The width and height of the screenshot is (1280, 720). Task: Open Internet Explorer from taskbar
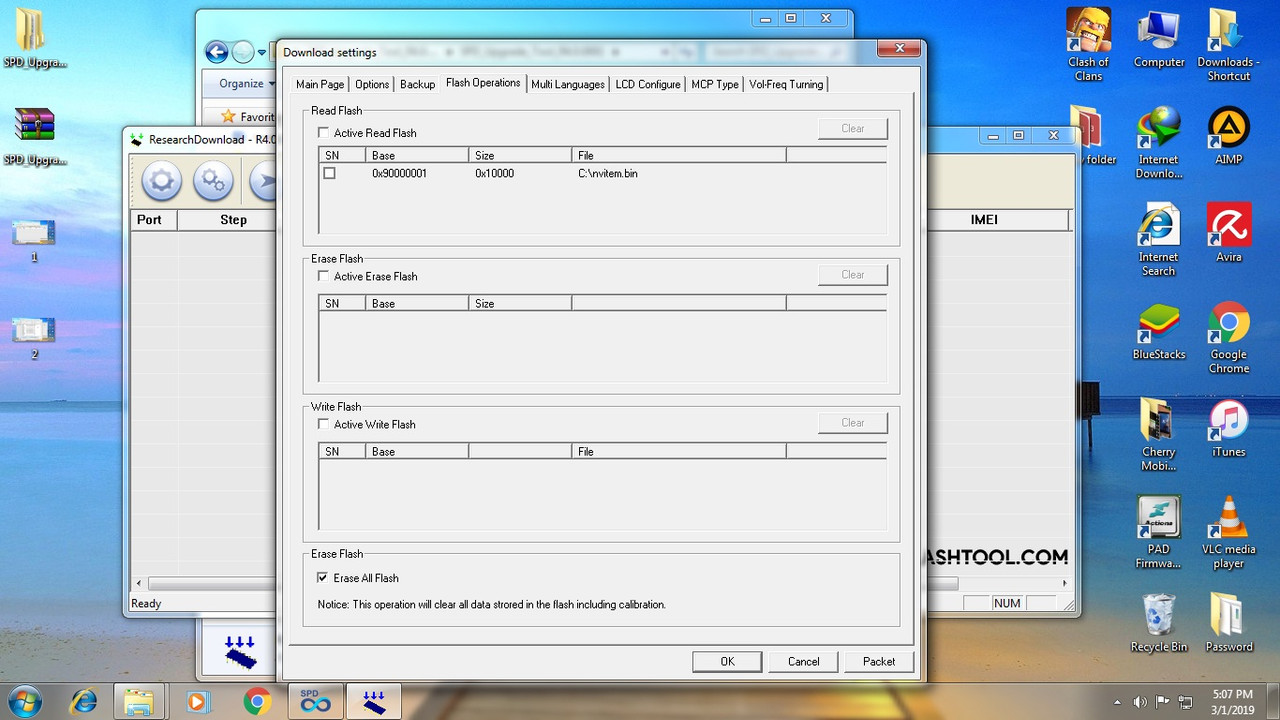[x=84, y=702]
